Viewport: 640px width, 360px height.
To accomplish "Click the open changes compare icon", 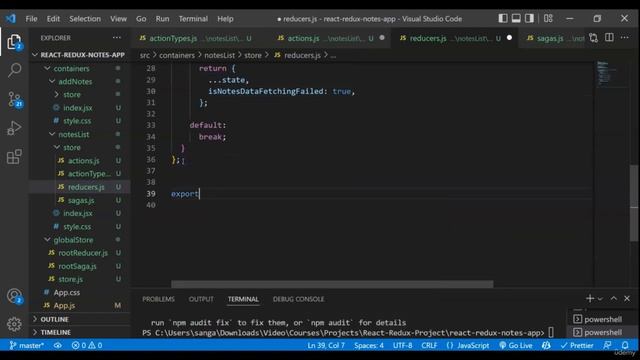I will [593, 38].
